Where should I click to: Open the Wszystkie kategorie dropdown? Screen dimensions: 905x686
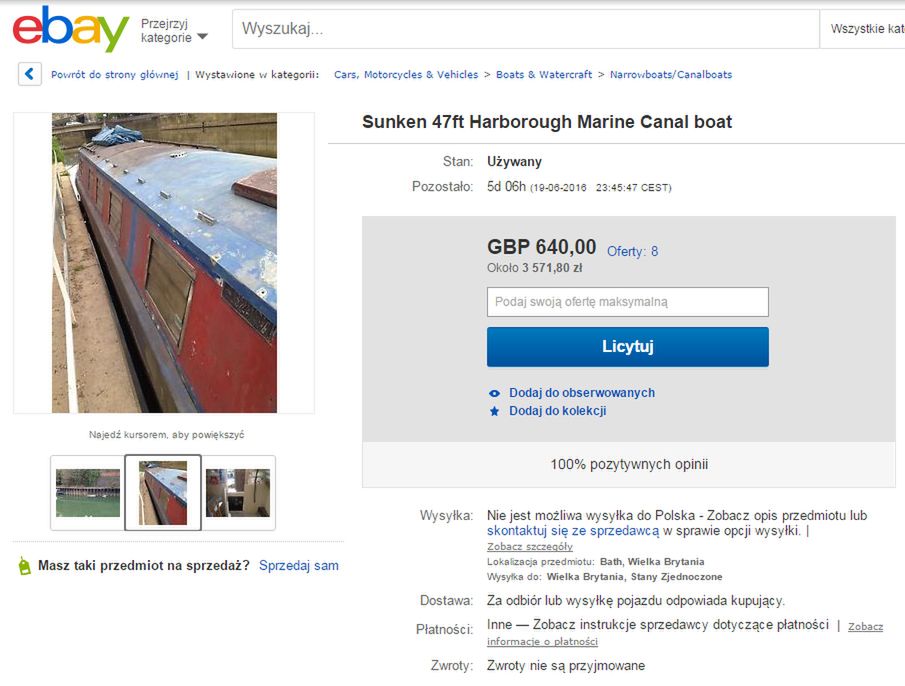863,29
